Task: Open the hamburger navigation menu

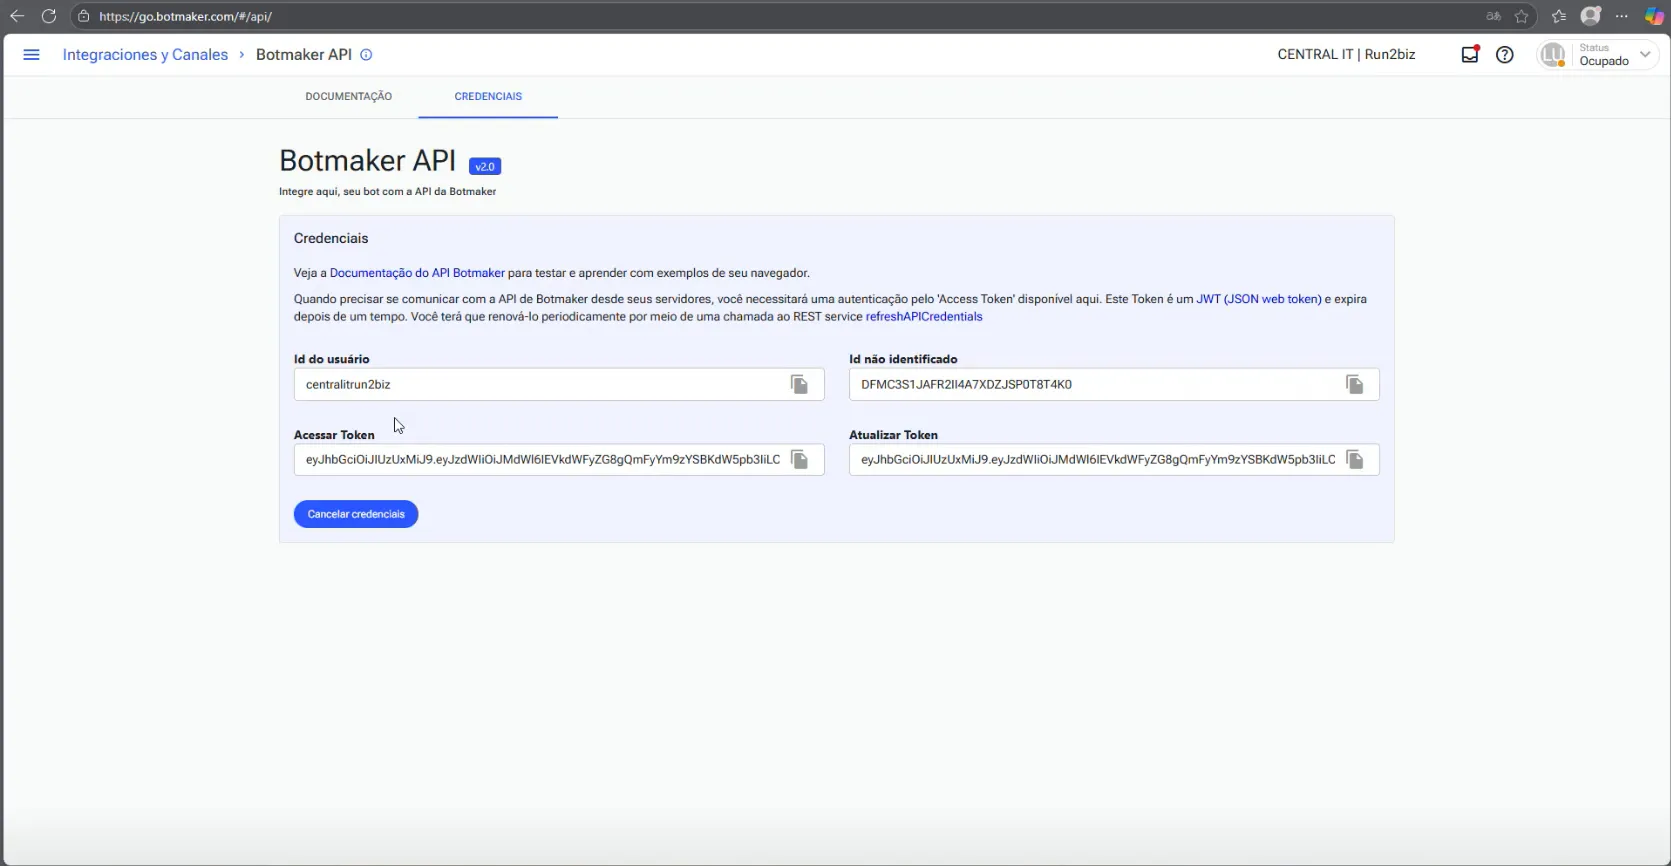Action: tap(31, 55)
